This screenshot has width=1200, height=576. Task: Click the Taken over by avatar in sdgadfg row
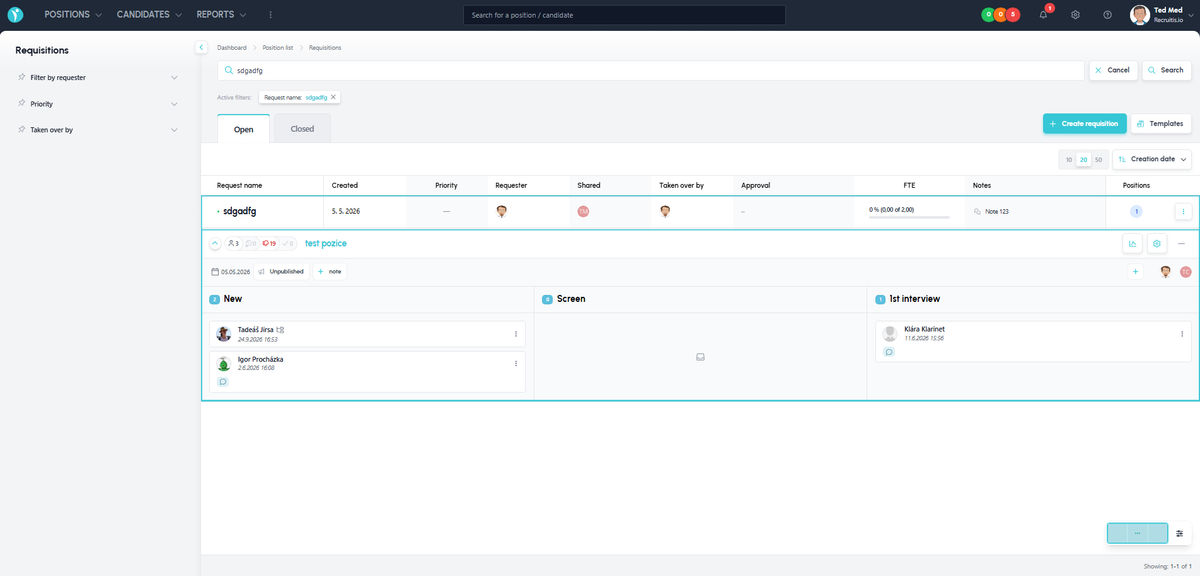click(666, 212)
